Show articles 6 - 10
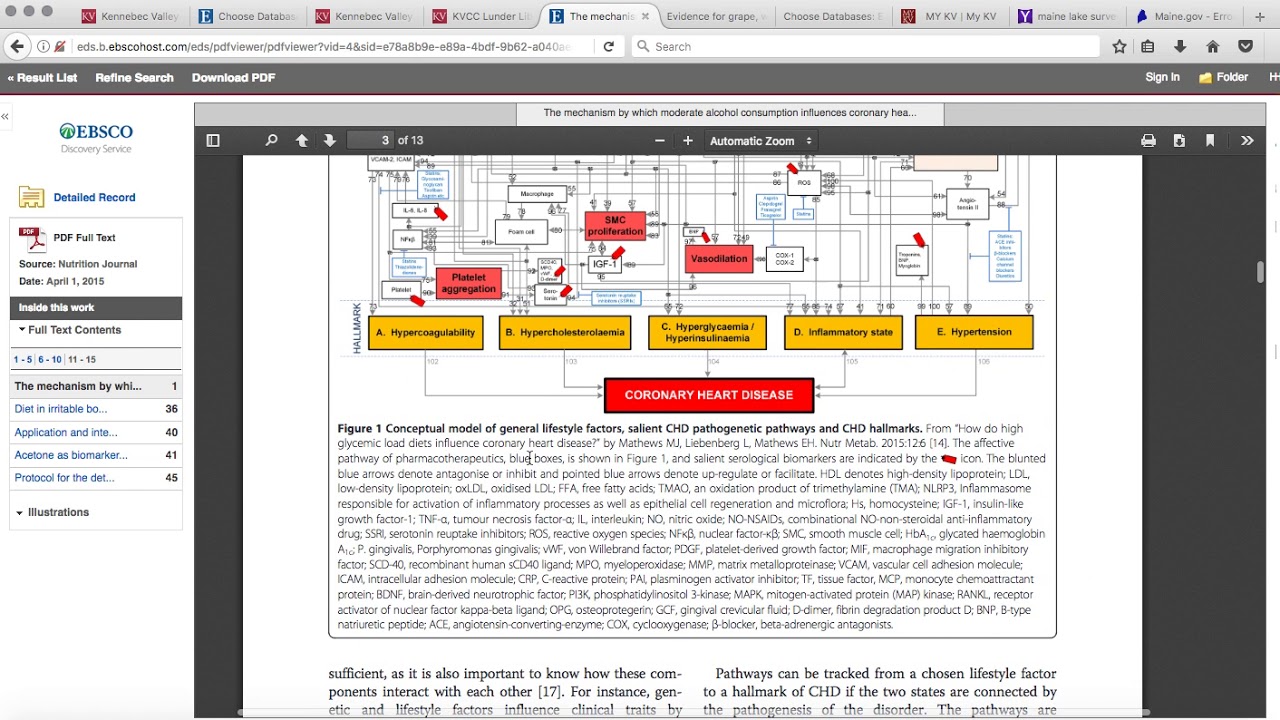The height and width of the screenshot is (720, 1280). tap(50, 359)
